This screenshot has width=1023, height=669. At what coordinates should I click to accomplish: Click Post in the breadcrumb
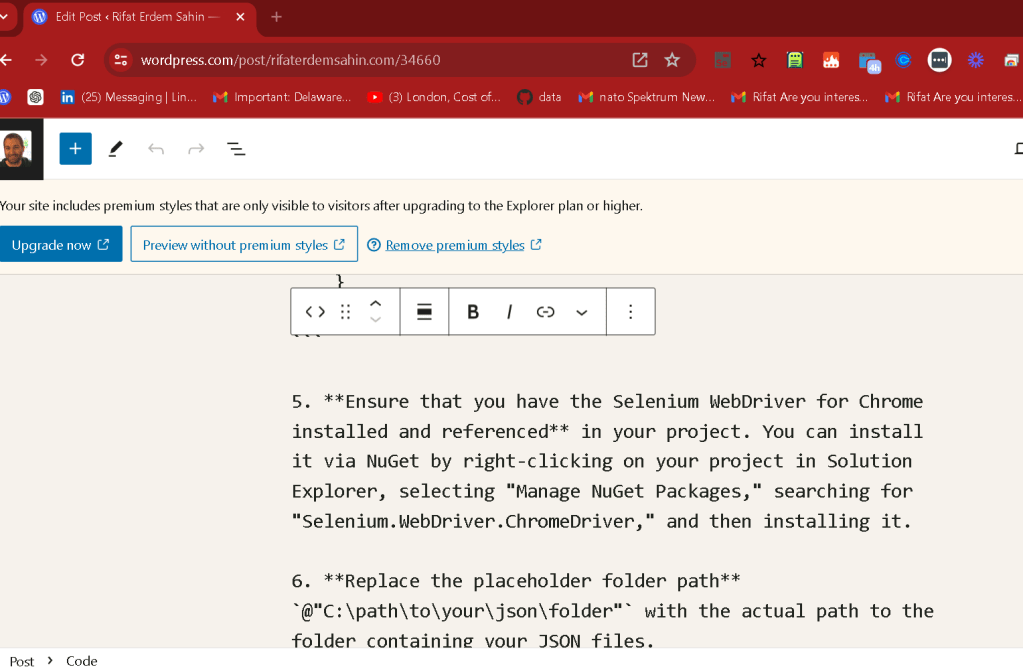pyautogui.click(x=22, y=661)
